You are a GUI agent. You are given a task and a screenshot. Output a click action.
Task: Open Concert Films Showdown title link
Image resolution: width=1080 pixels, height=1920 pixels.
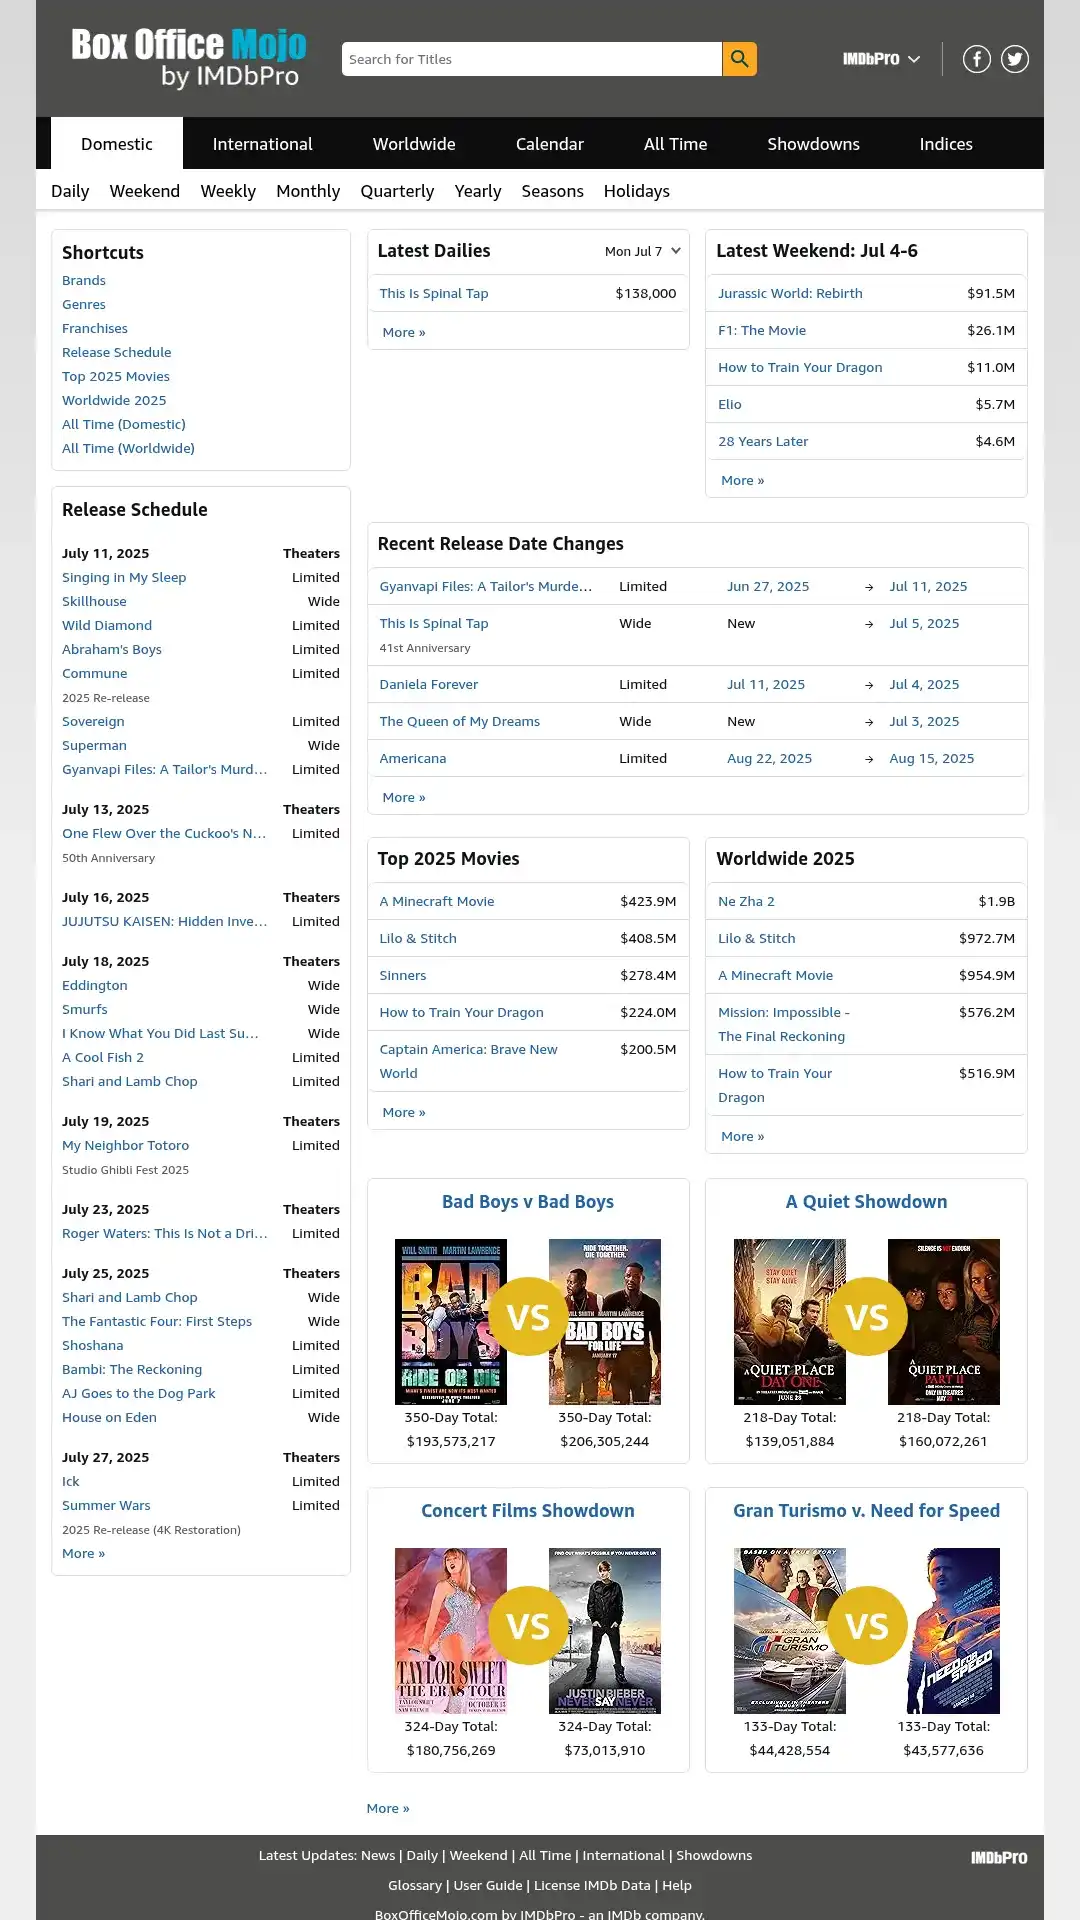[x=528, y=1511]
